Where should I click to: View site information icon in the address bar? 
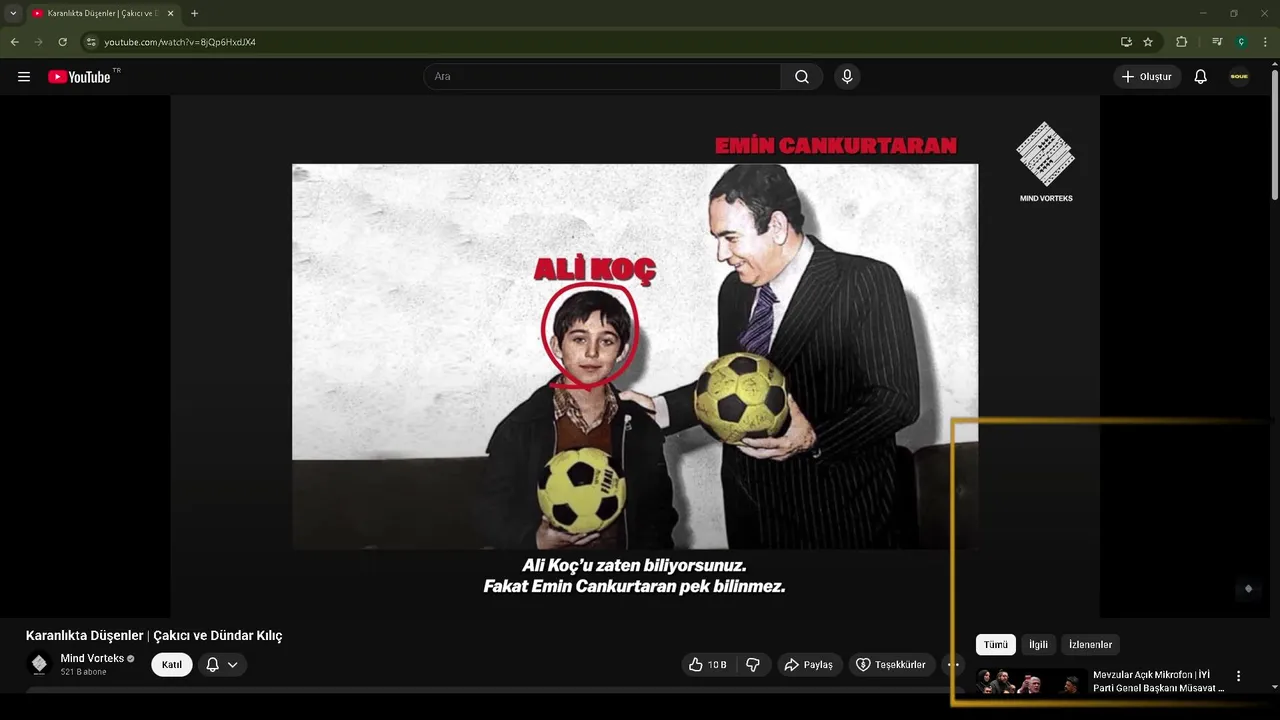(91, 42)
